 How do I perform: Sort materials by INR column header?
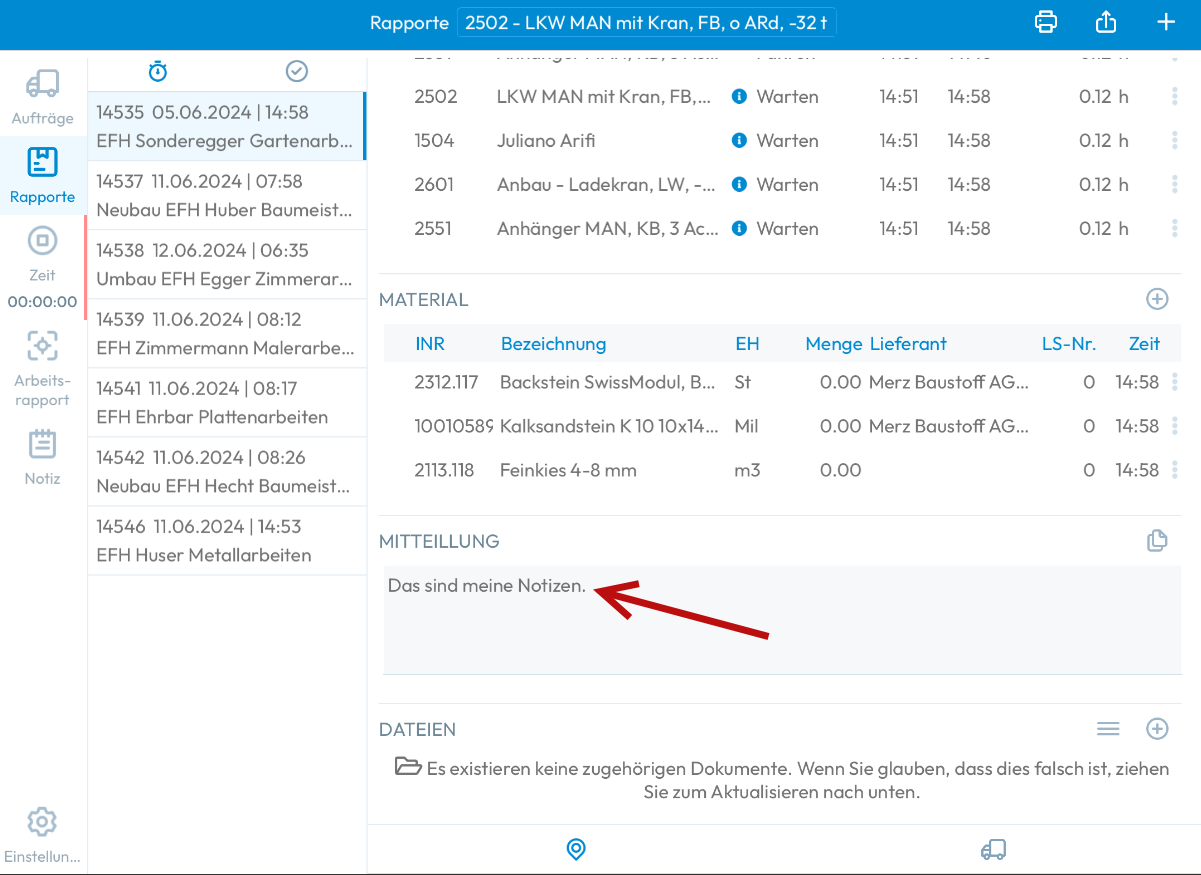(430, 344)
